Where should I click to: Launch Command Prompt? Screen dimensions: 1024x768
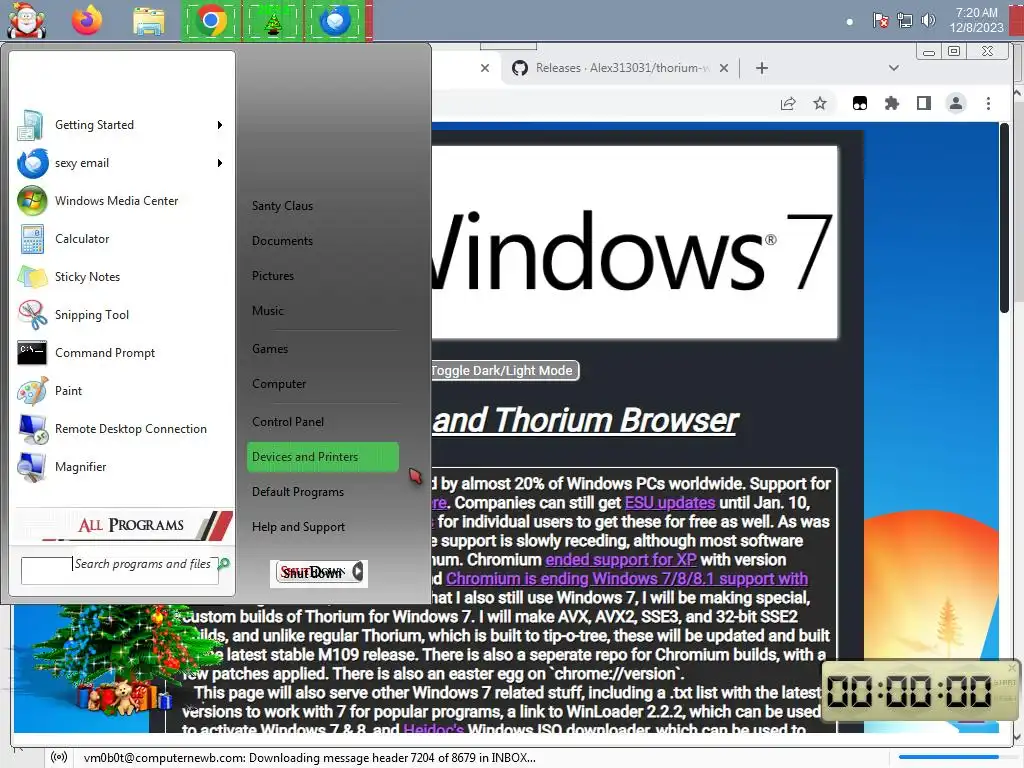click(x=121, y=353)
